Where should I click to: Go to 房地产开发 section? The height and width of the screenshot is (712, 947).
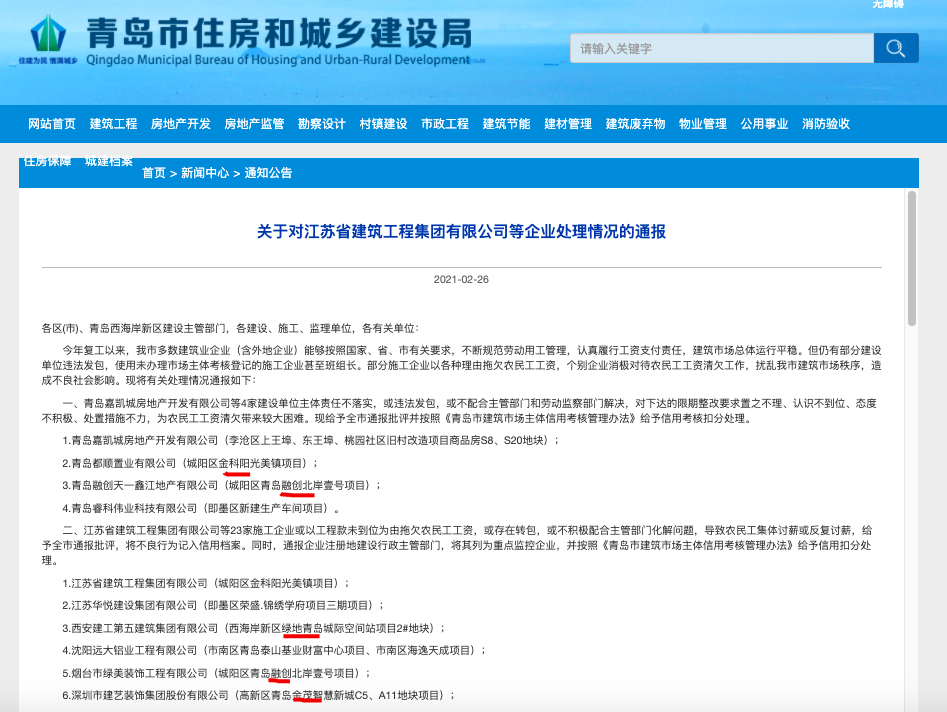pyautogui.click(x=181, y=124)
